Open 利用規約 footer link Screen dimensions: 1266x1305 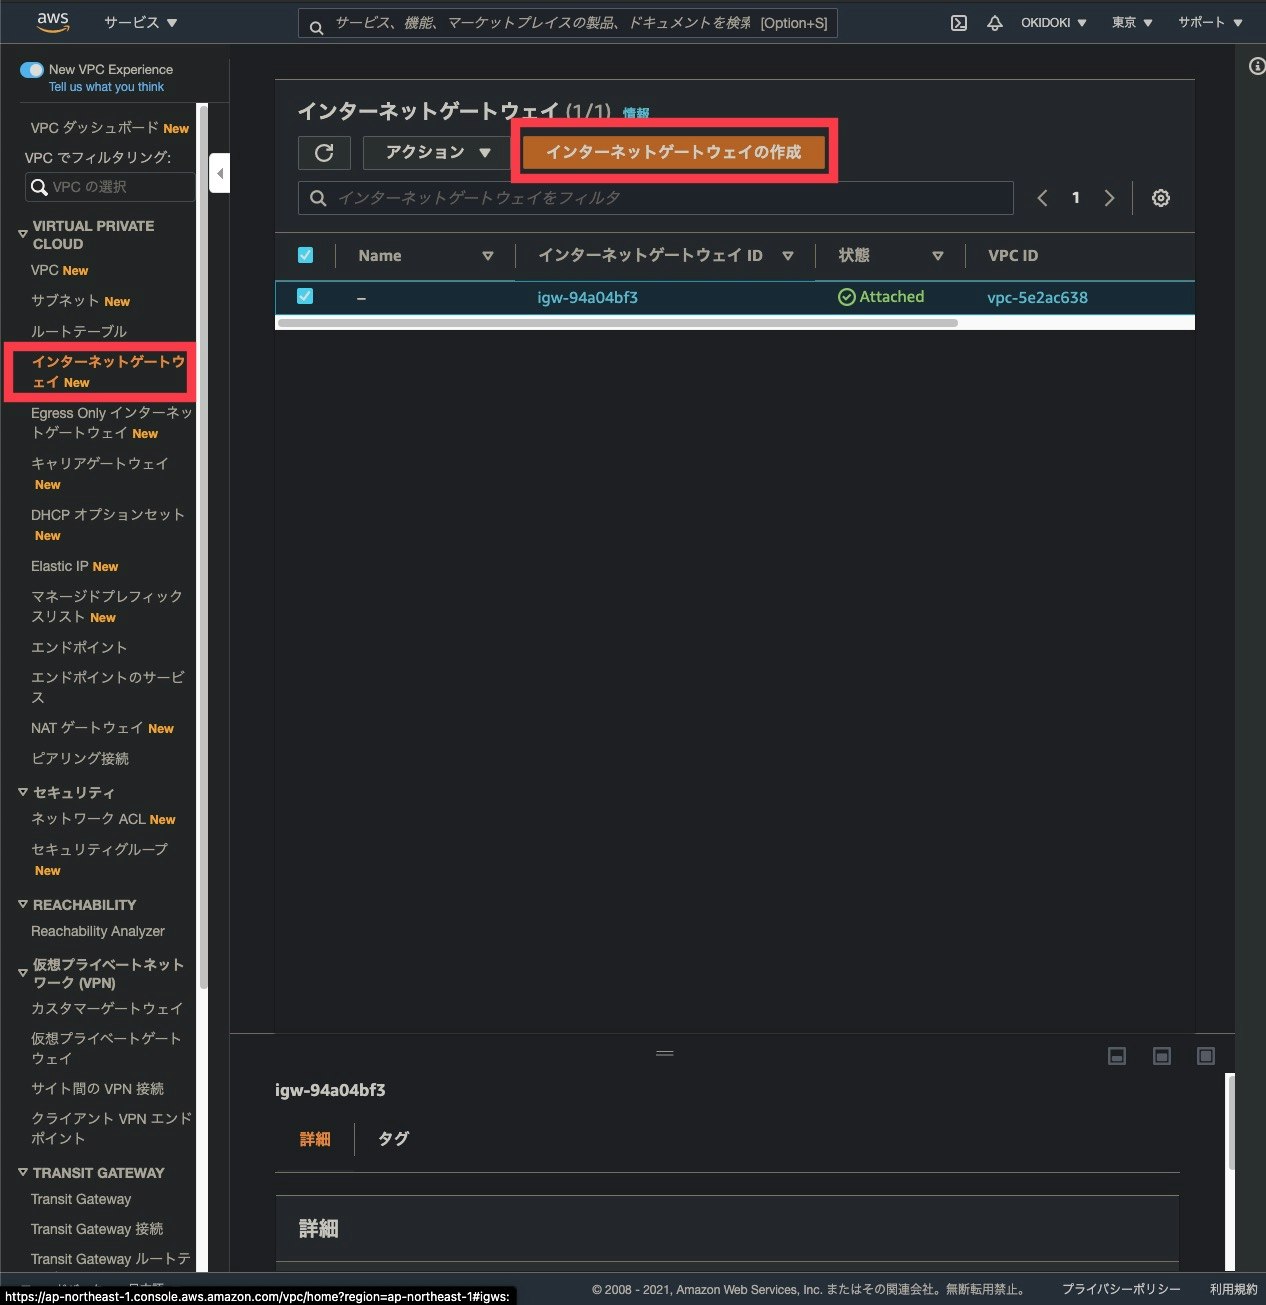pos(1234,1289)
